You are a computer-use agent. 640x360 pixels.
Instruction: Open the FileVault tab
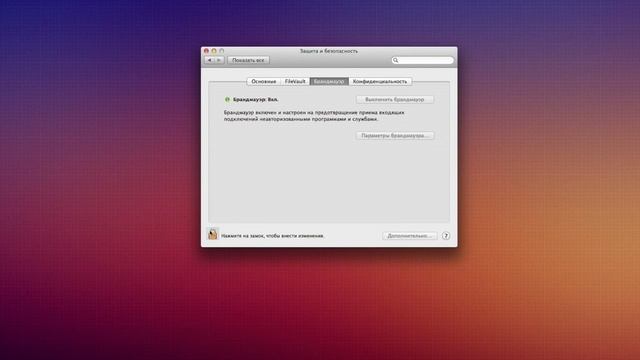(x=295, y=81)
